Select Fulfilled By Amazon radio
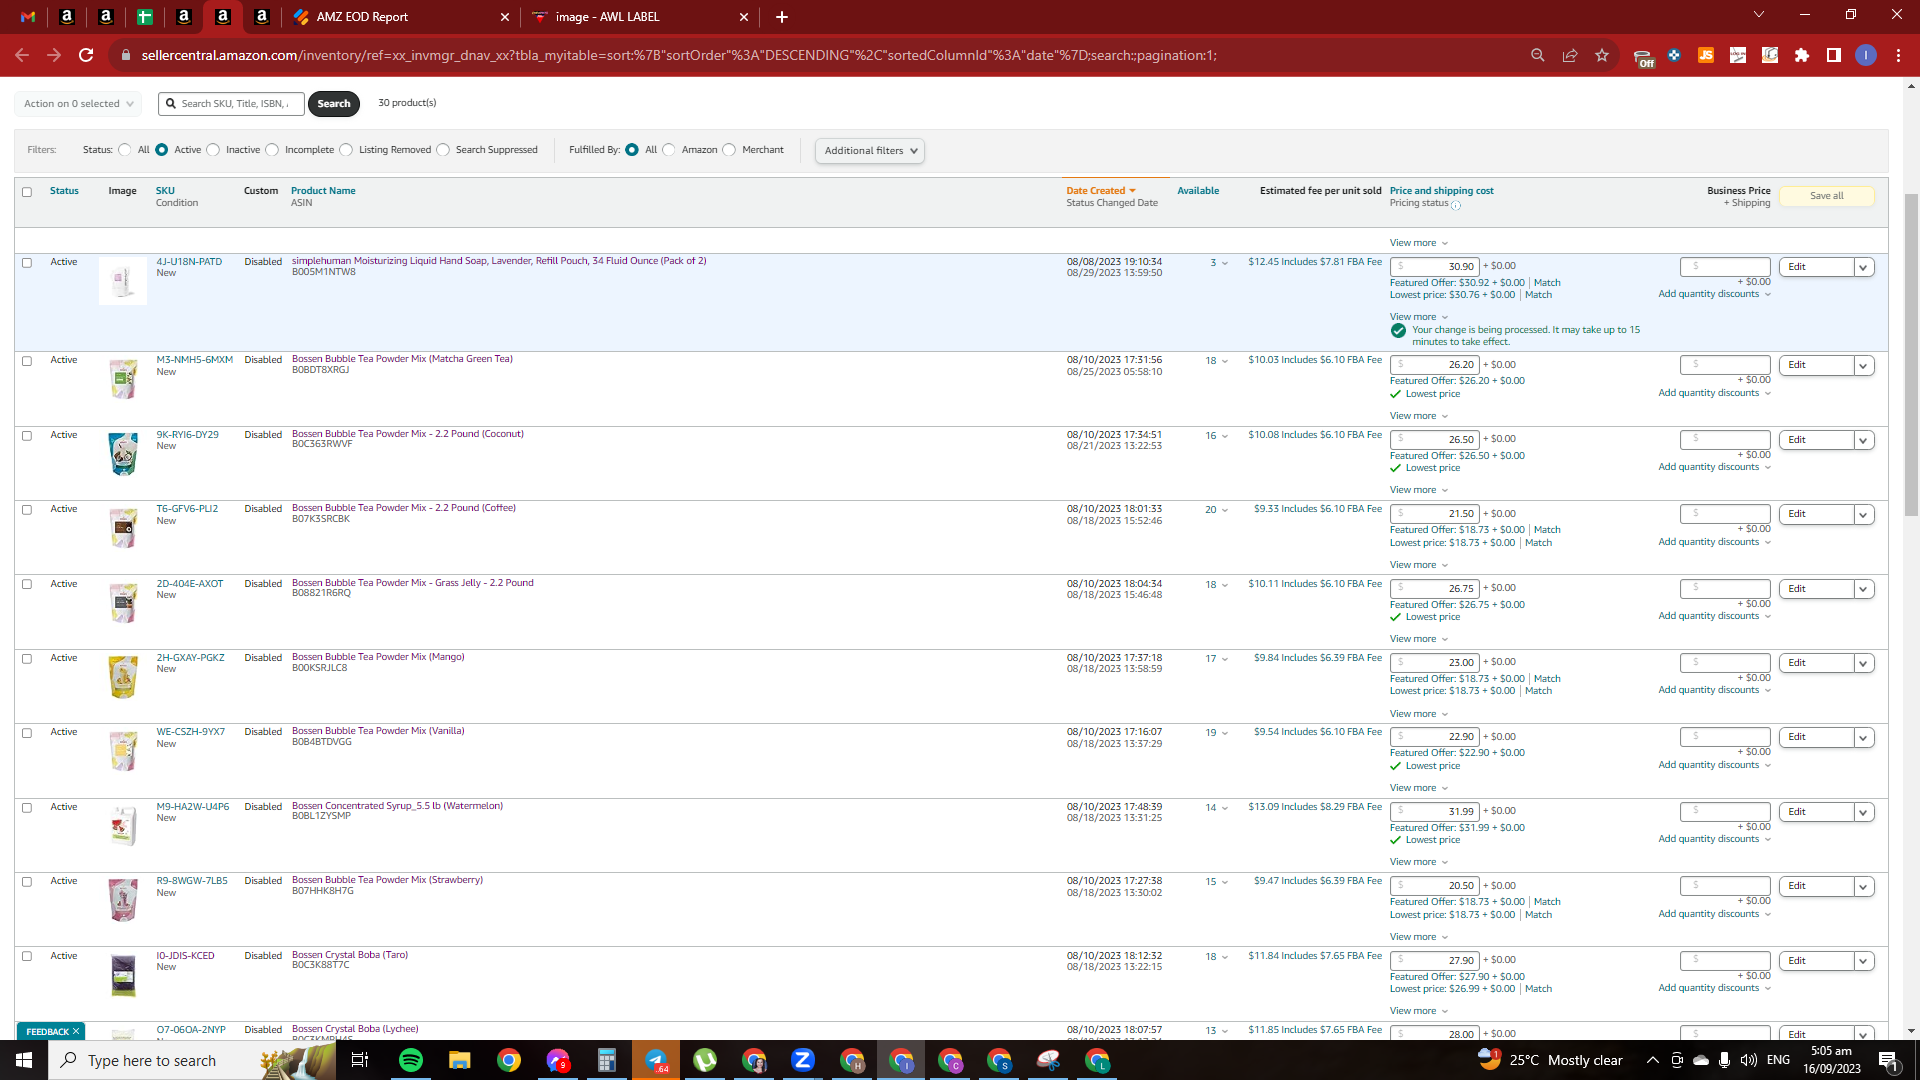 [x=669, y=150]
